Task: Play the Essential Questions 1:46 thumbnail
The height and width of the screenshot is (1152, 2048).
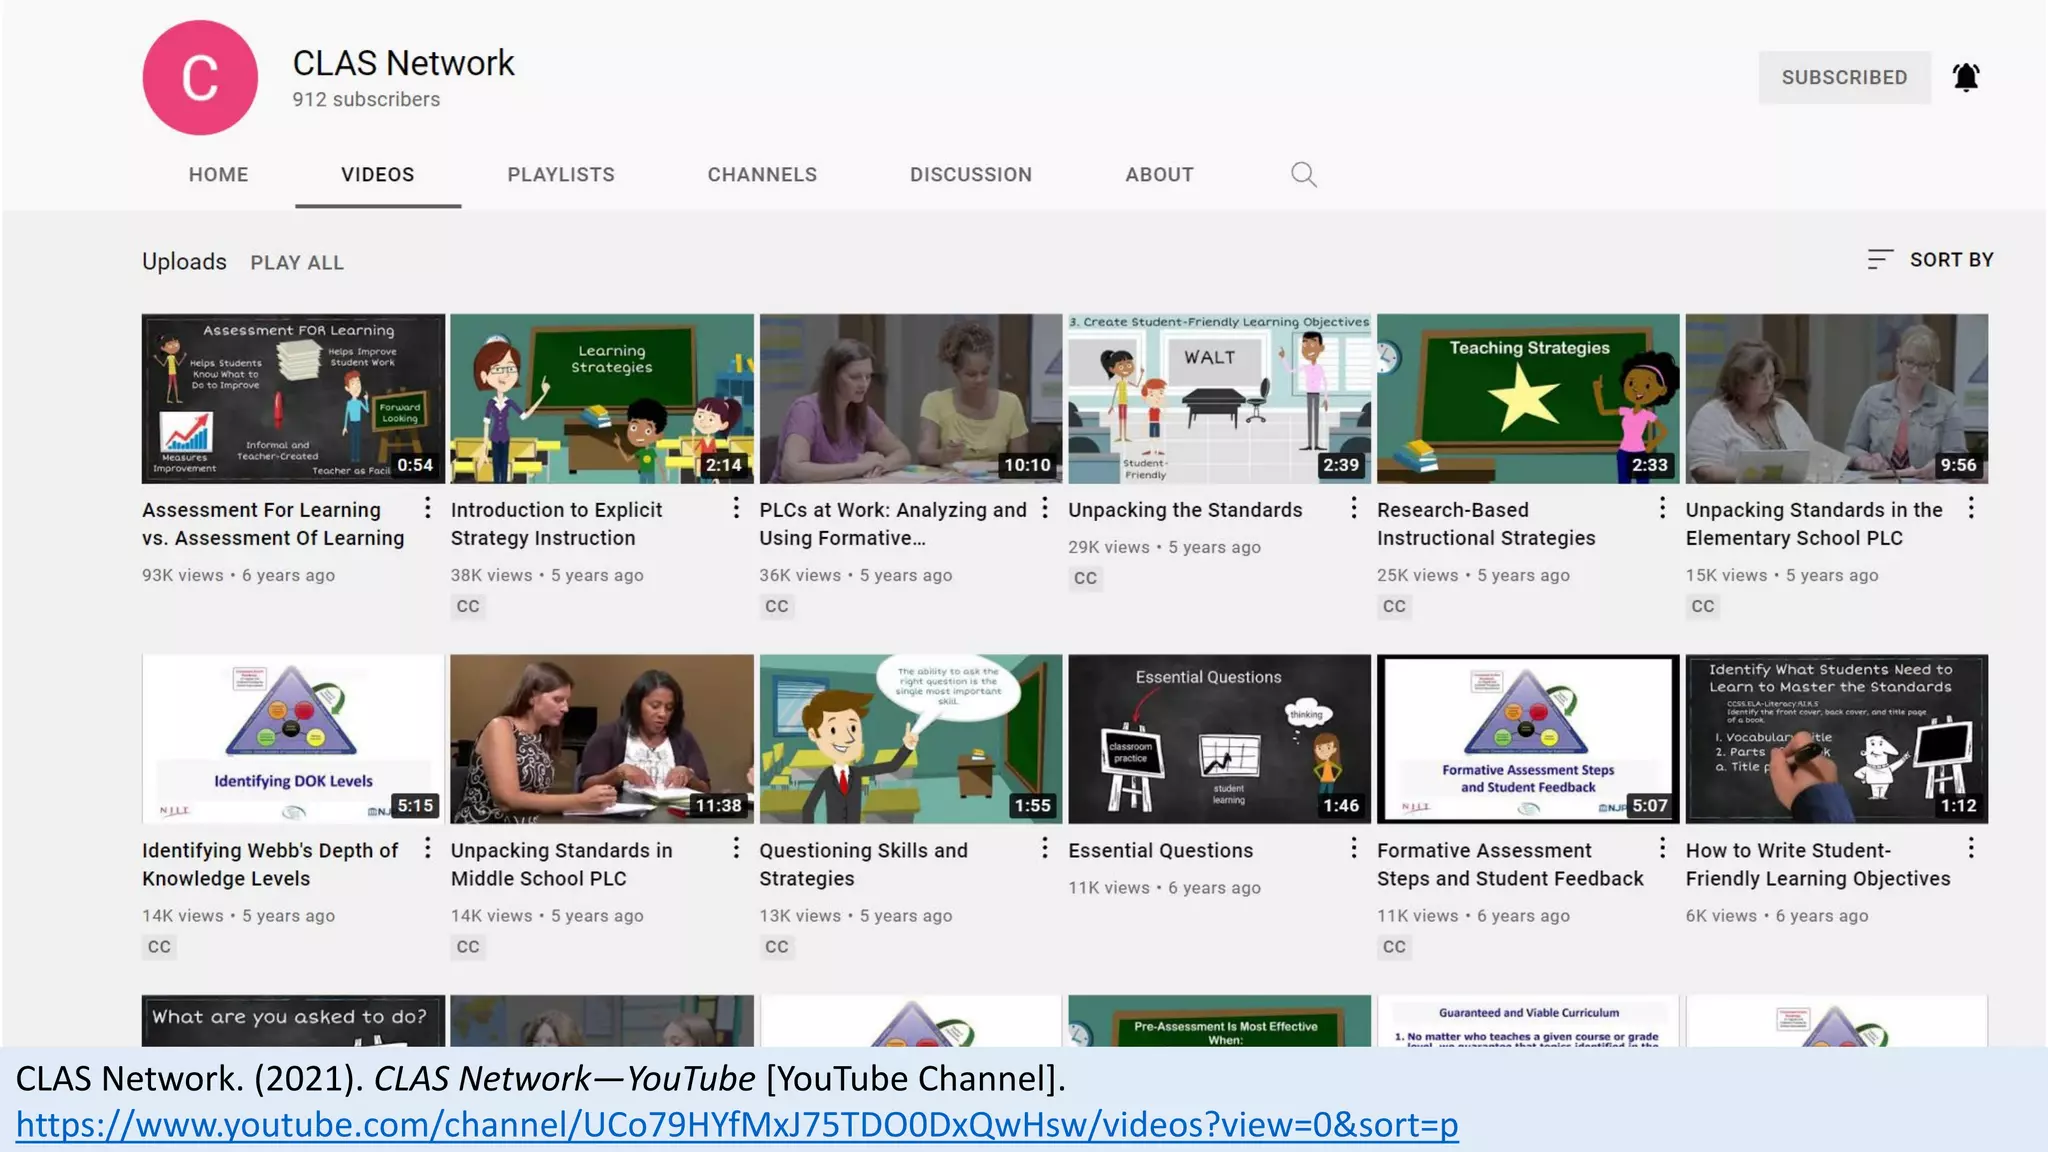Action: [1219, 739]
